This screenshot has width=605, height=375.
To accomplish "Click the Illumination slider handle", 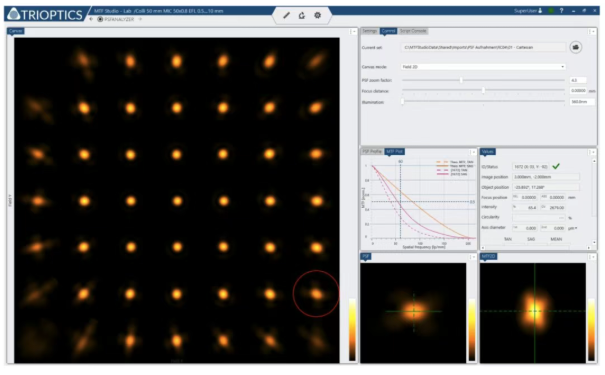I will 402,101.
